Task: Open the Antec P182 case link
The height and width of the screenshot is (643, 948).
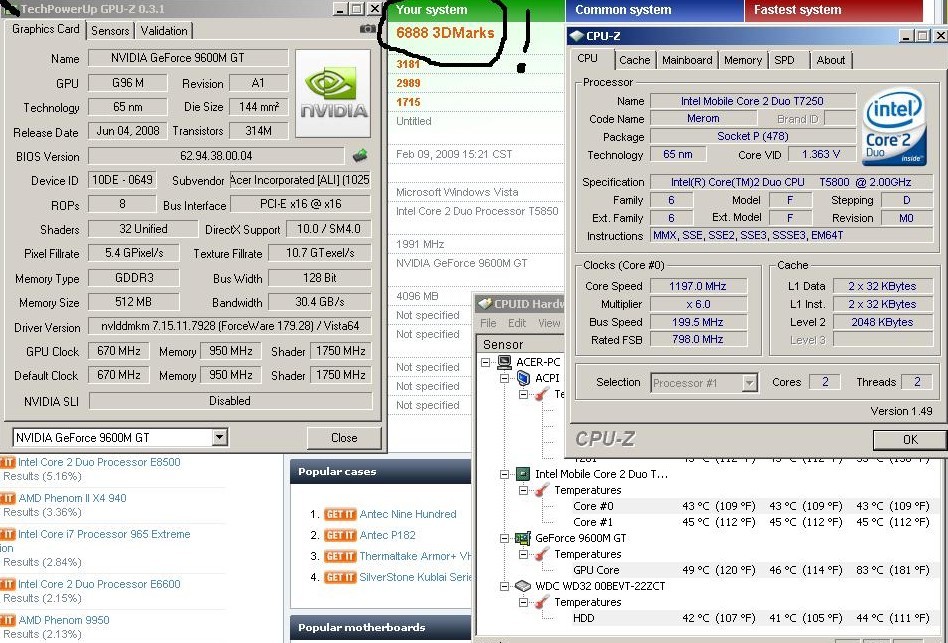Action: tap(388, 535)
